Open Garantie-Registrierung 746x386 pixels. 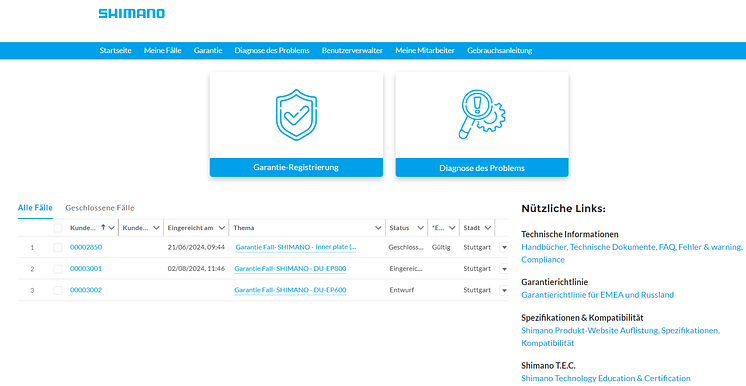[x=296, y=168]
